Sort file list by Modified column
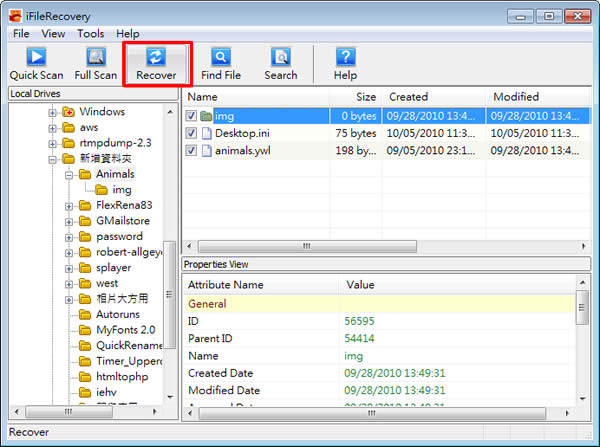Screen dimensions: 600x447 click(538, 97)
